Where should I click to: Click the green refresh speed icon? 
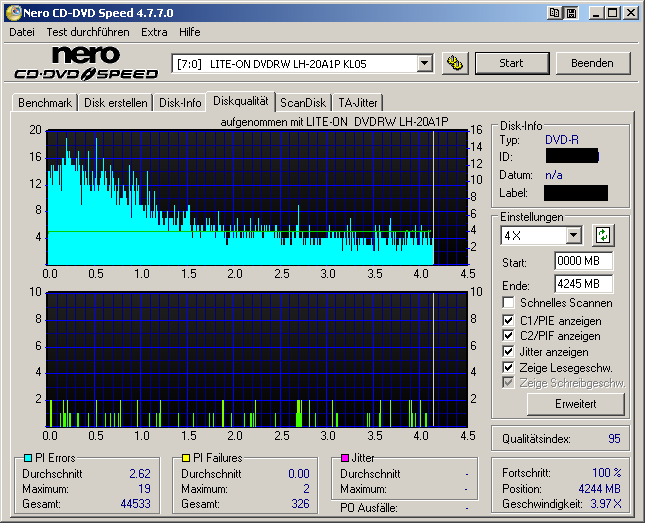point(602,236)
